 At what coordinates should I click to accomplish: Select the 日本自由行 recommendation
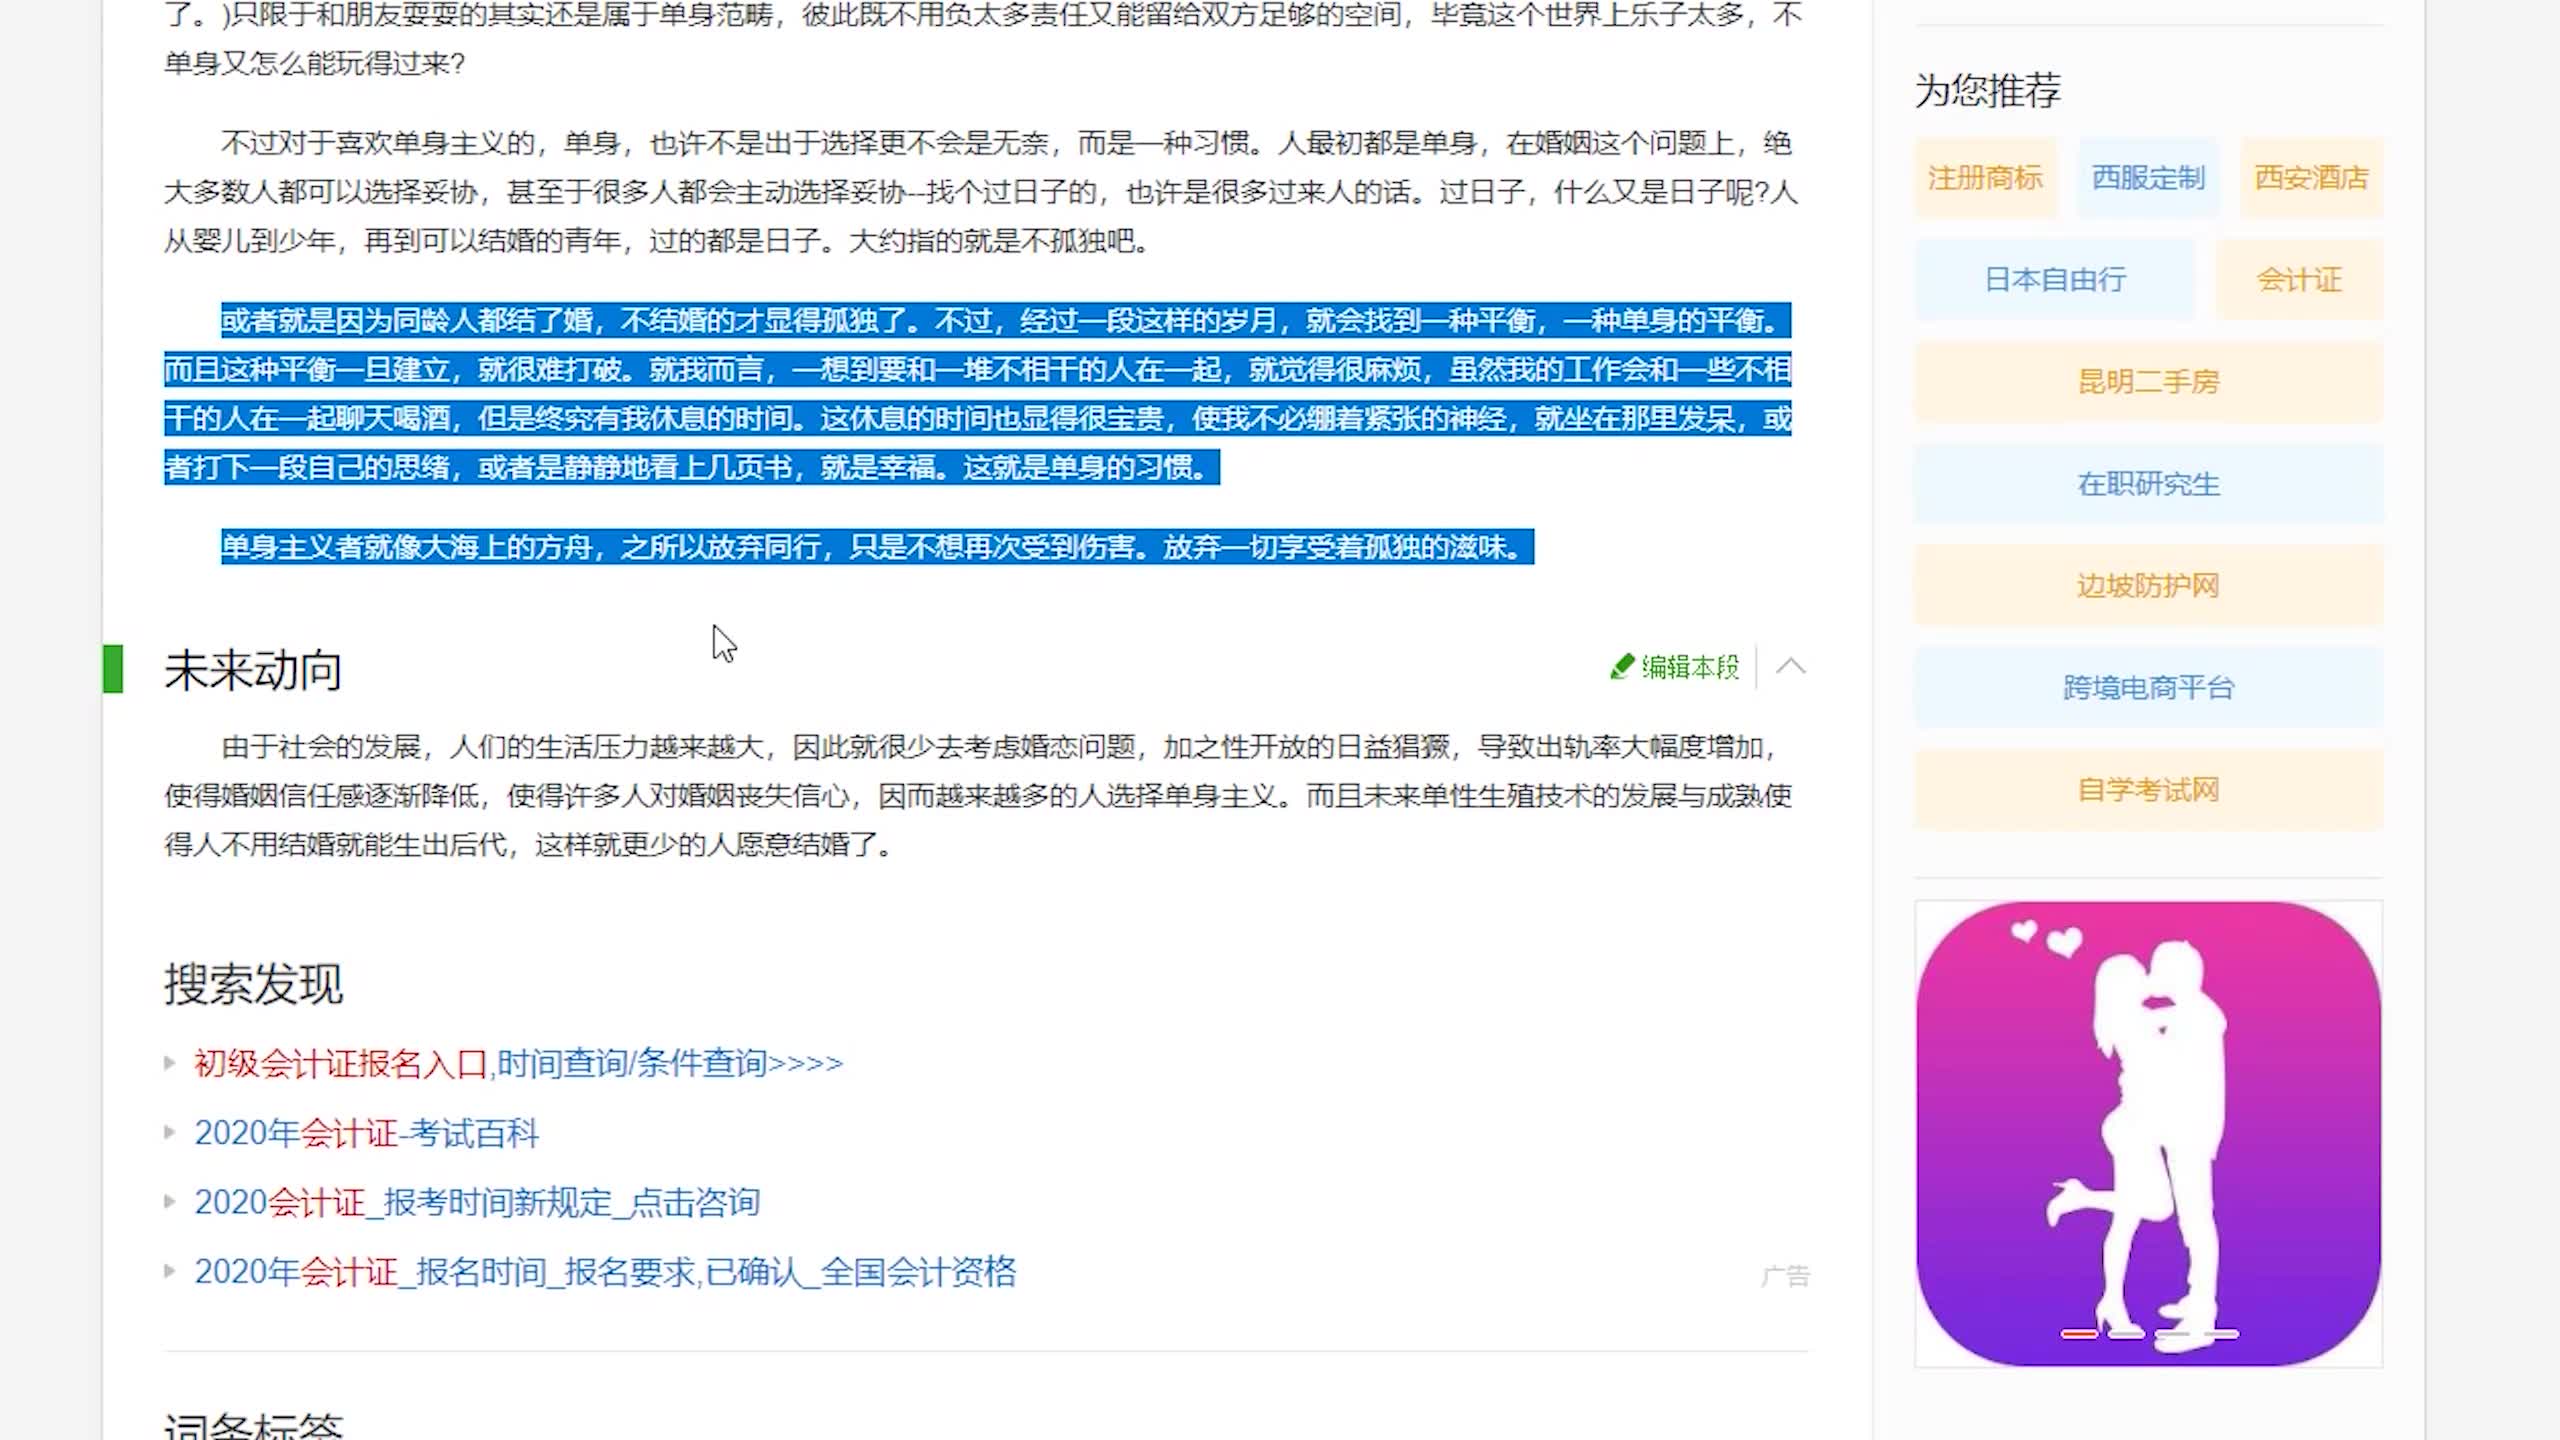pyautogui.click(x=2055, y=280)
